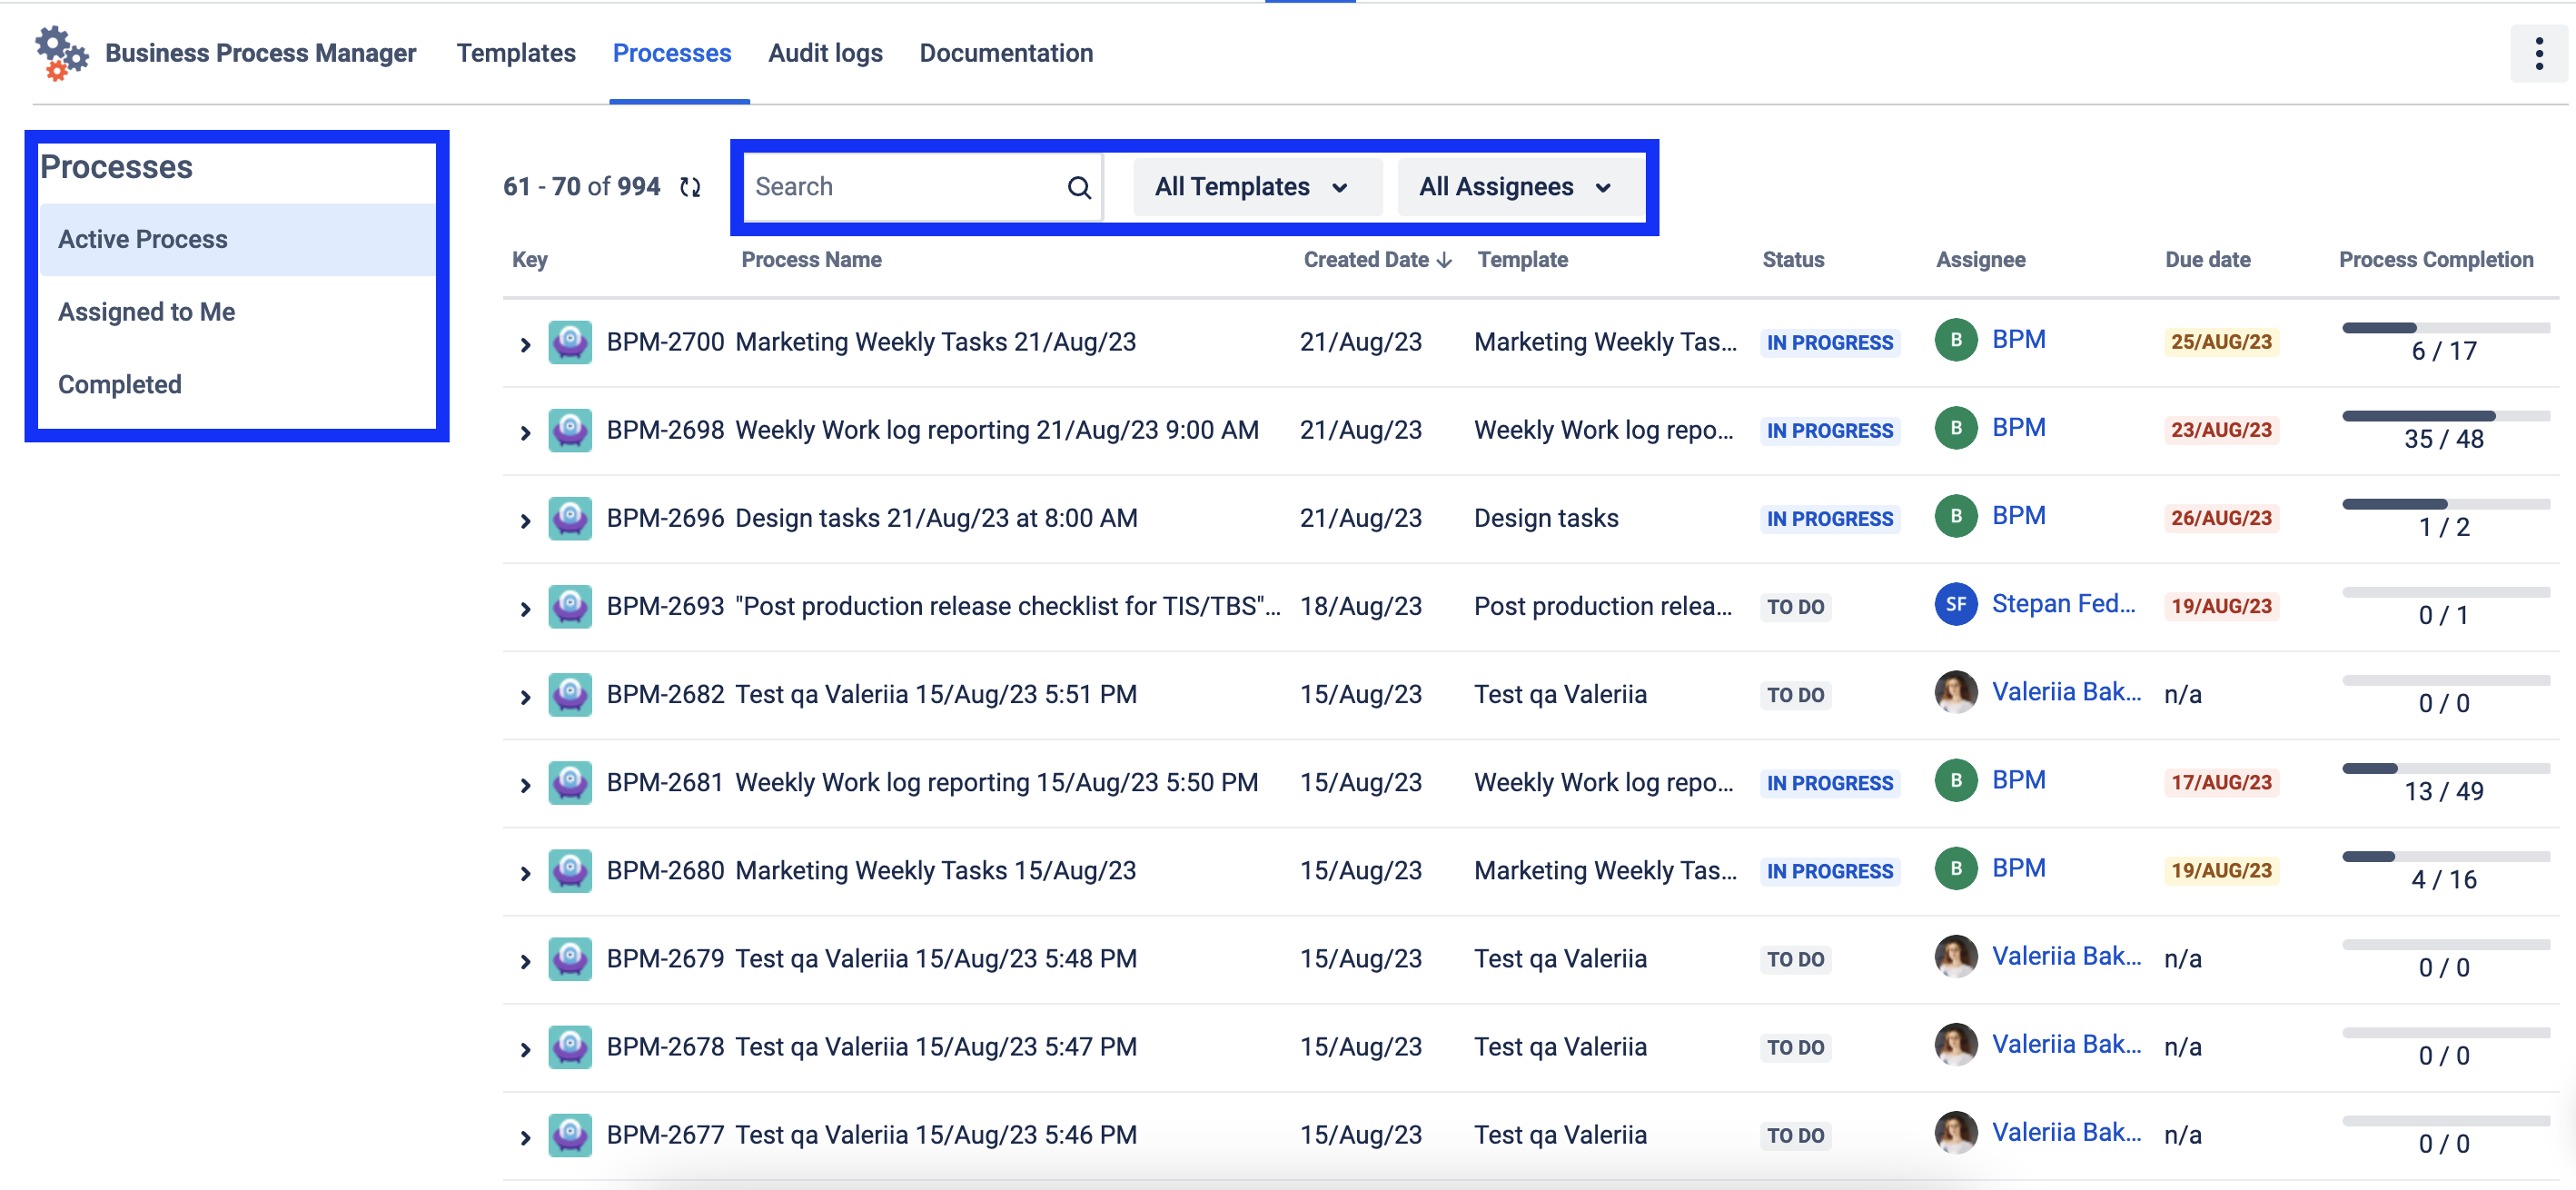Open the All Assignees dropdown

pos(1516,187)
